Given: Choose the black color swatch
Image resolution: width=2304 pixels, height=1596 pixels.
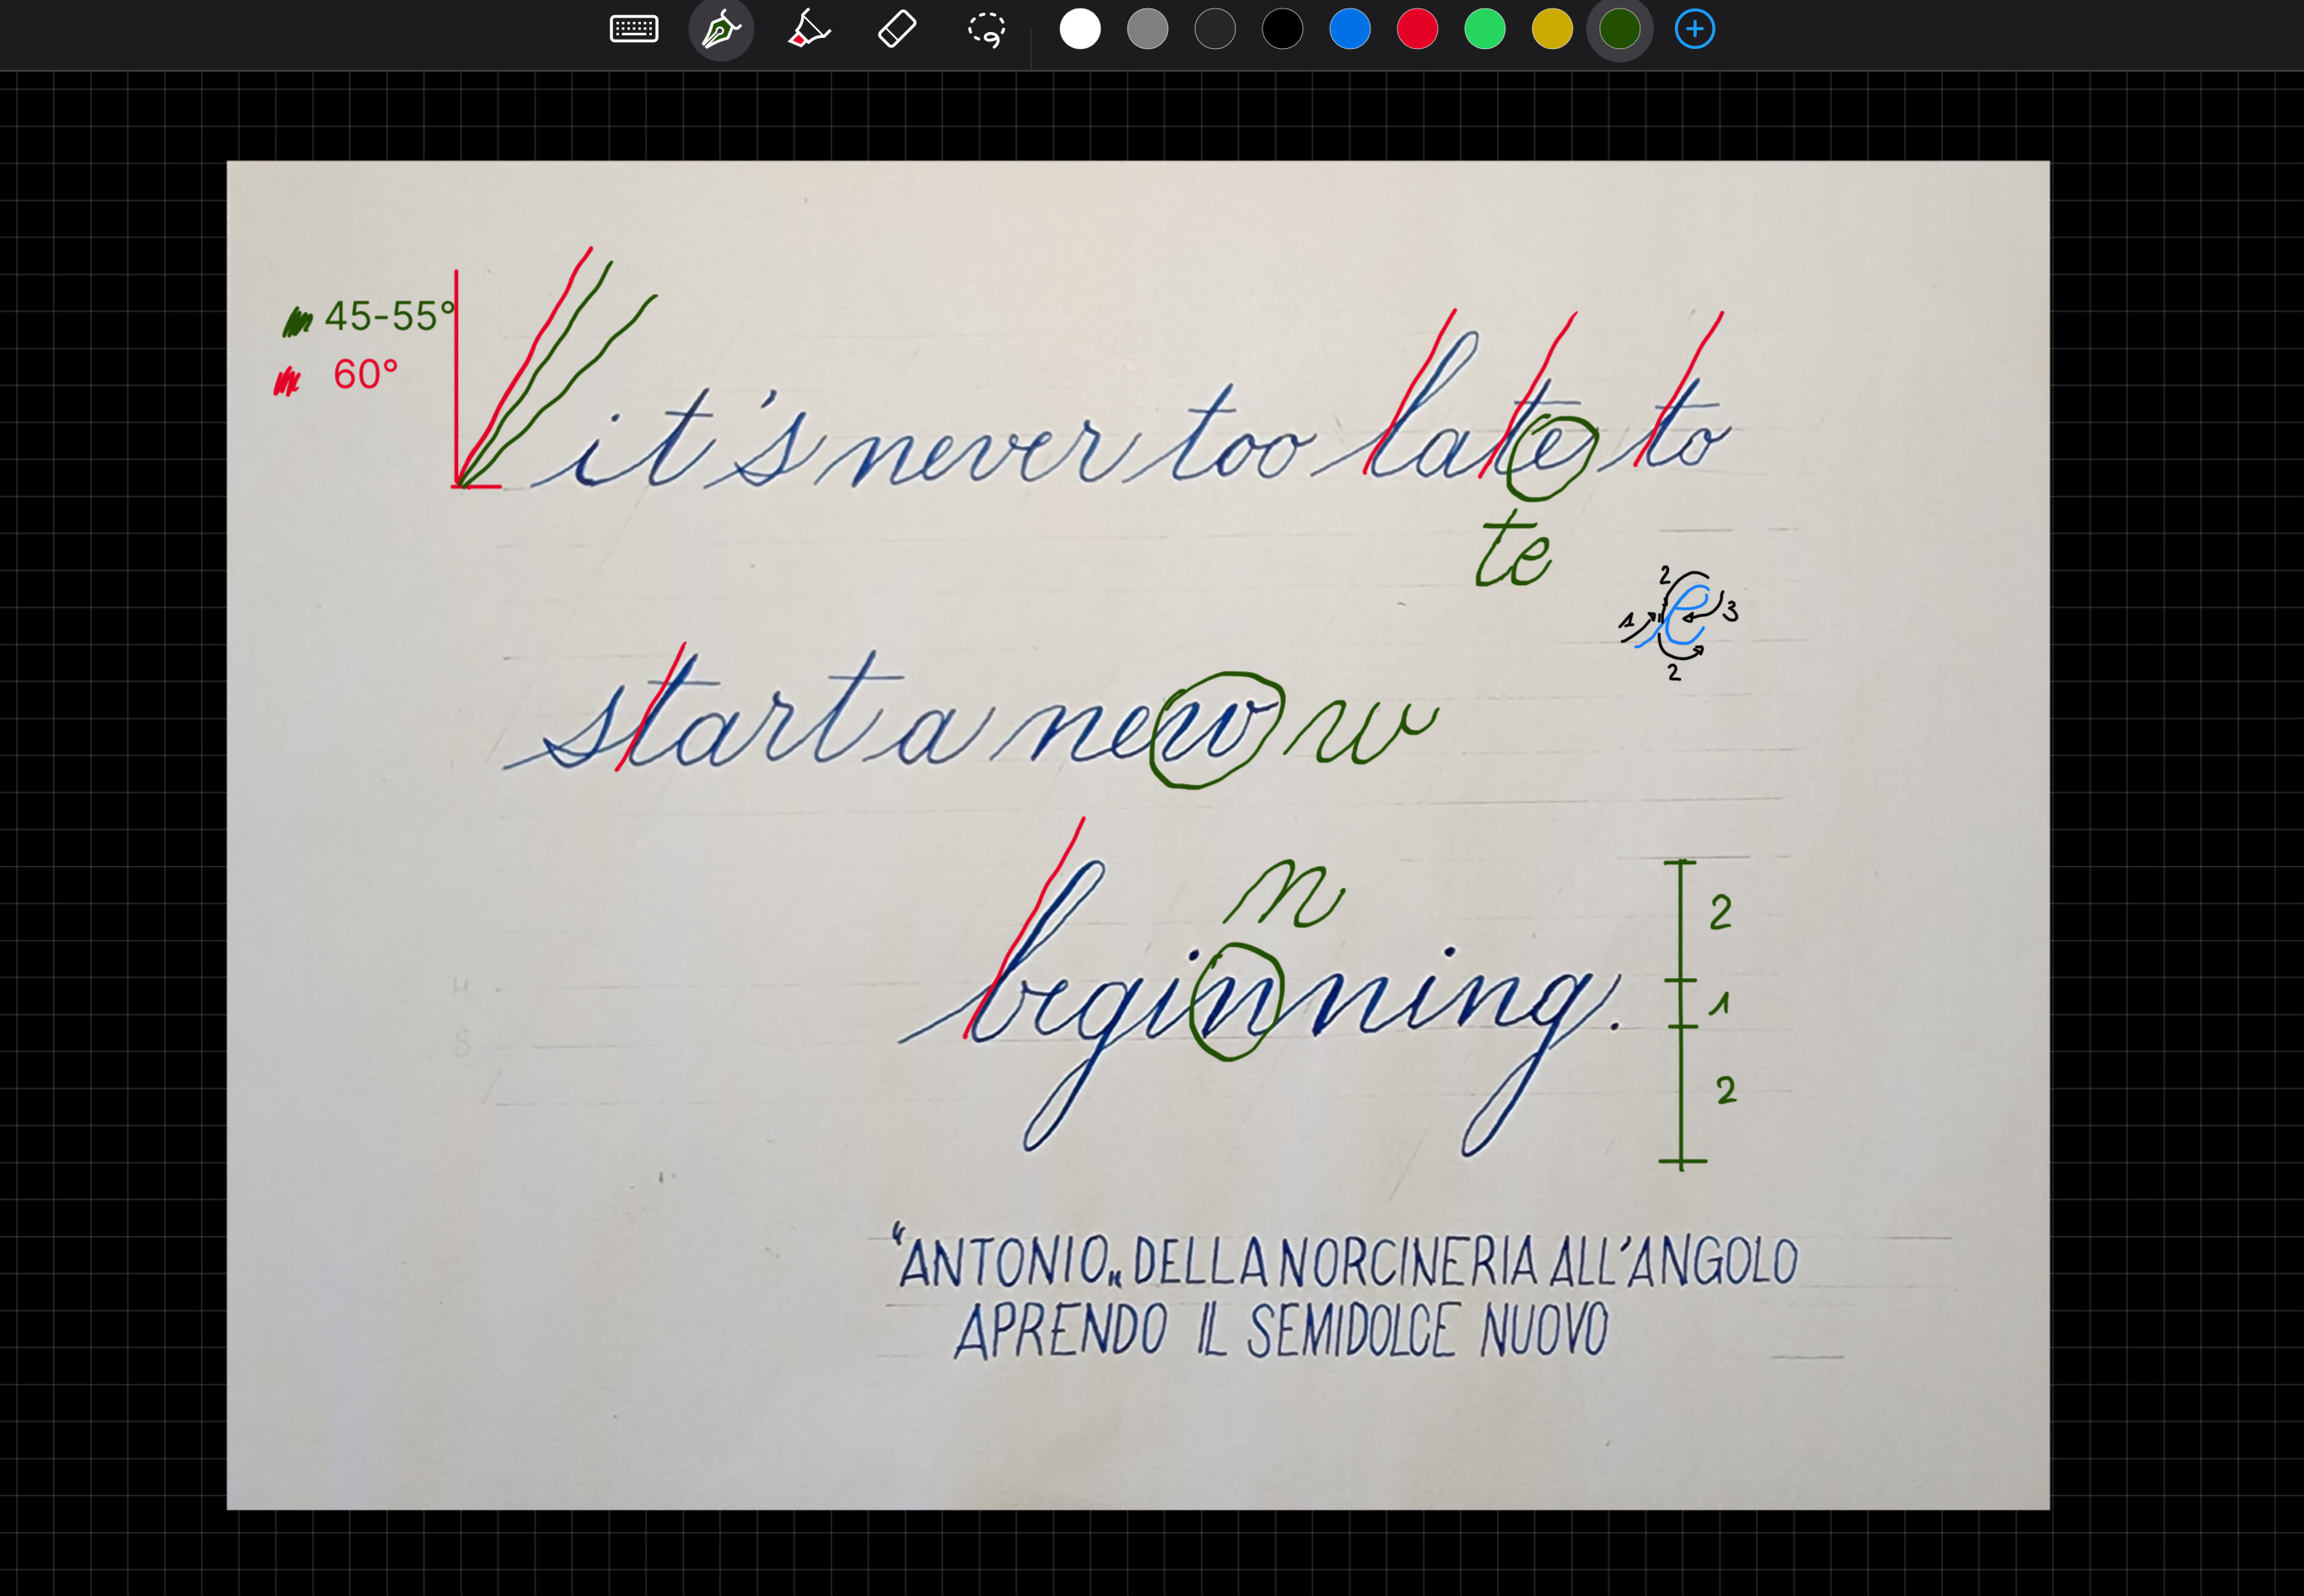Looking at the screenshot, I should (x=1282, y=29).
